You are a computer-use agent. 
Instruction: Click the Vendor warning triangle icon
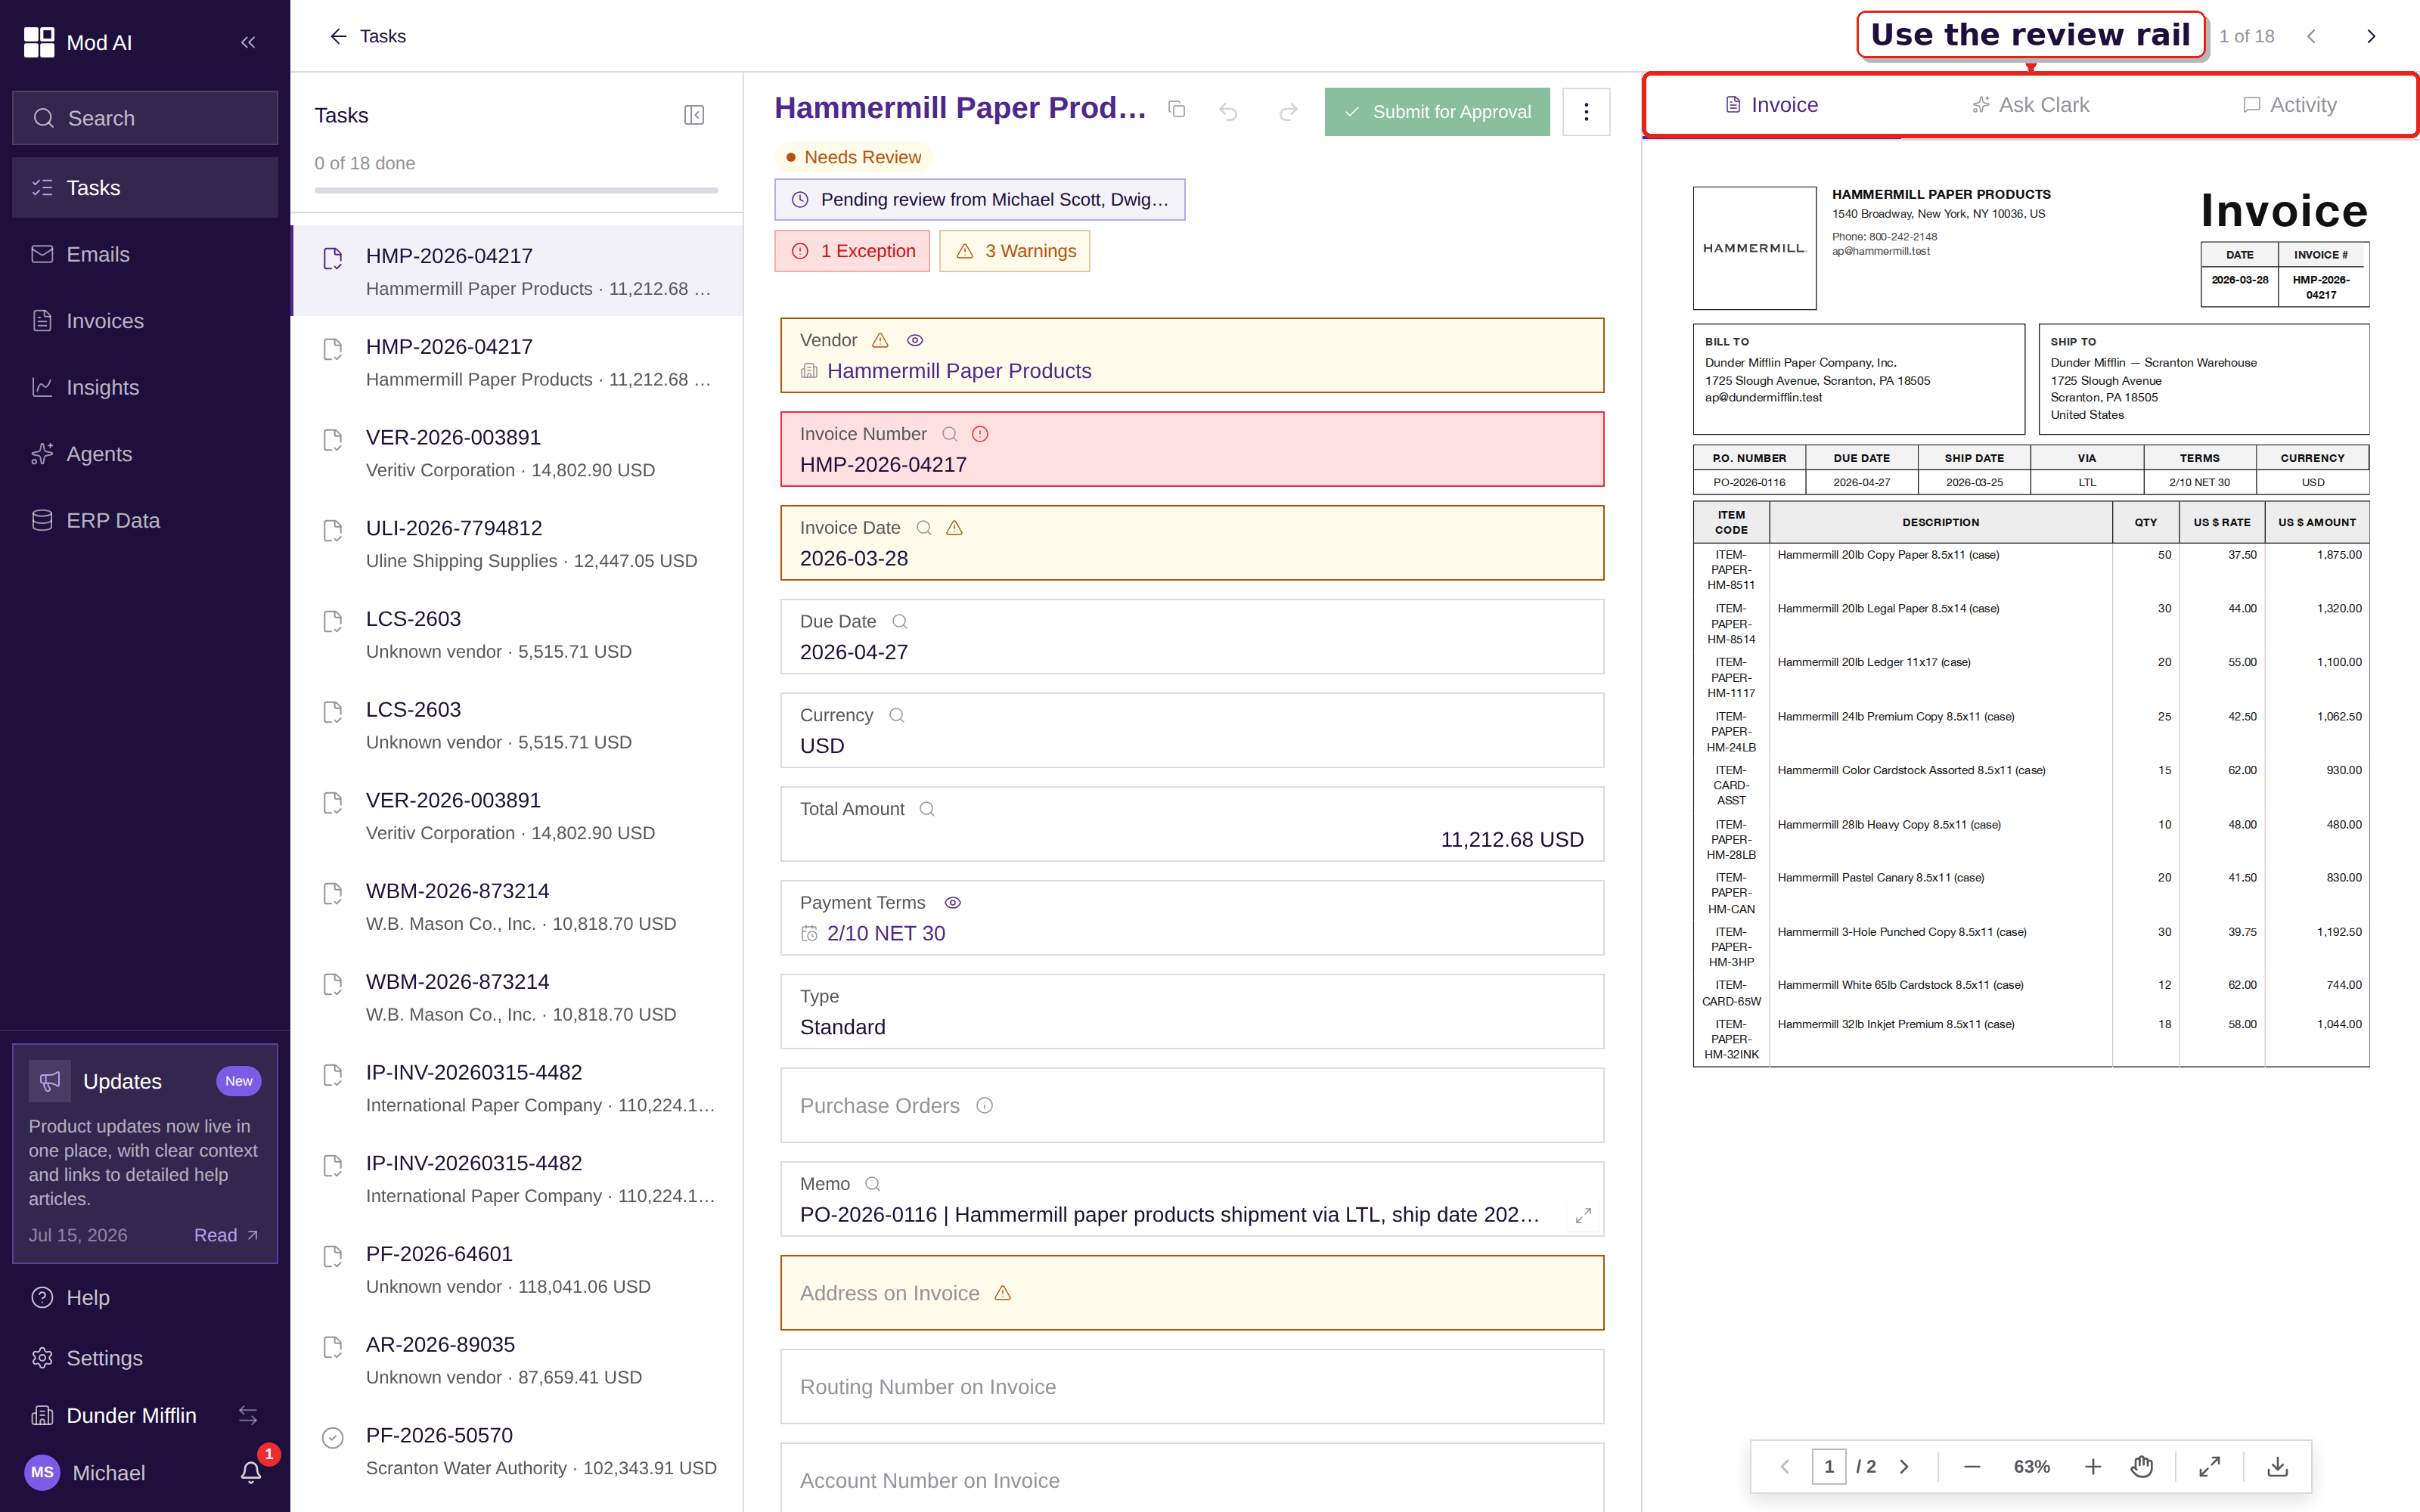(x=880, y=340)
